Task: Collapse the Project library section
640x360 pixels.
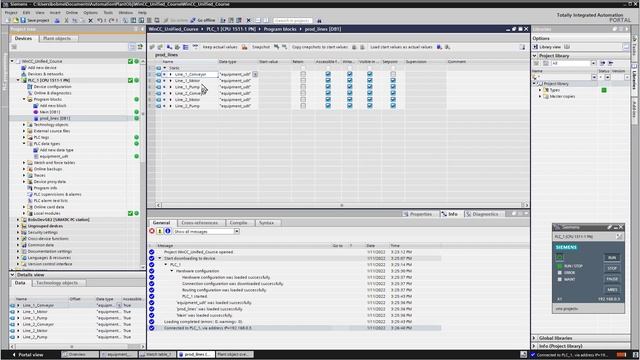Action: pyautogui.click(x=534, y=56)
